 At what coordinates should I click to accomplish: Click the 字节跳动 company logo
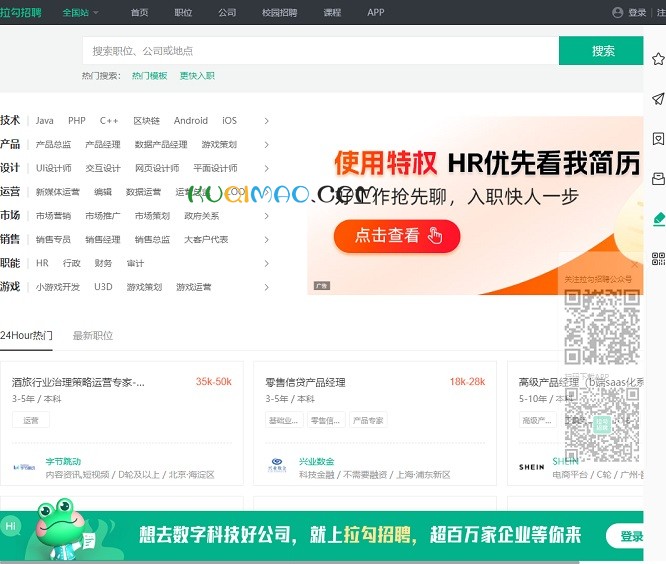24,468
